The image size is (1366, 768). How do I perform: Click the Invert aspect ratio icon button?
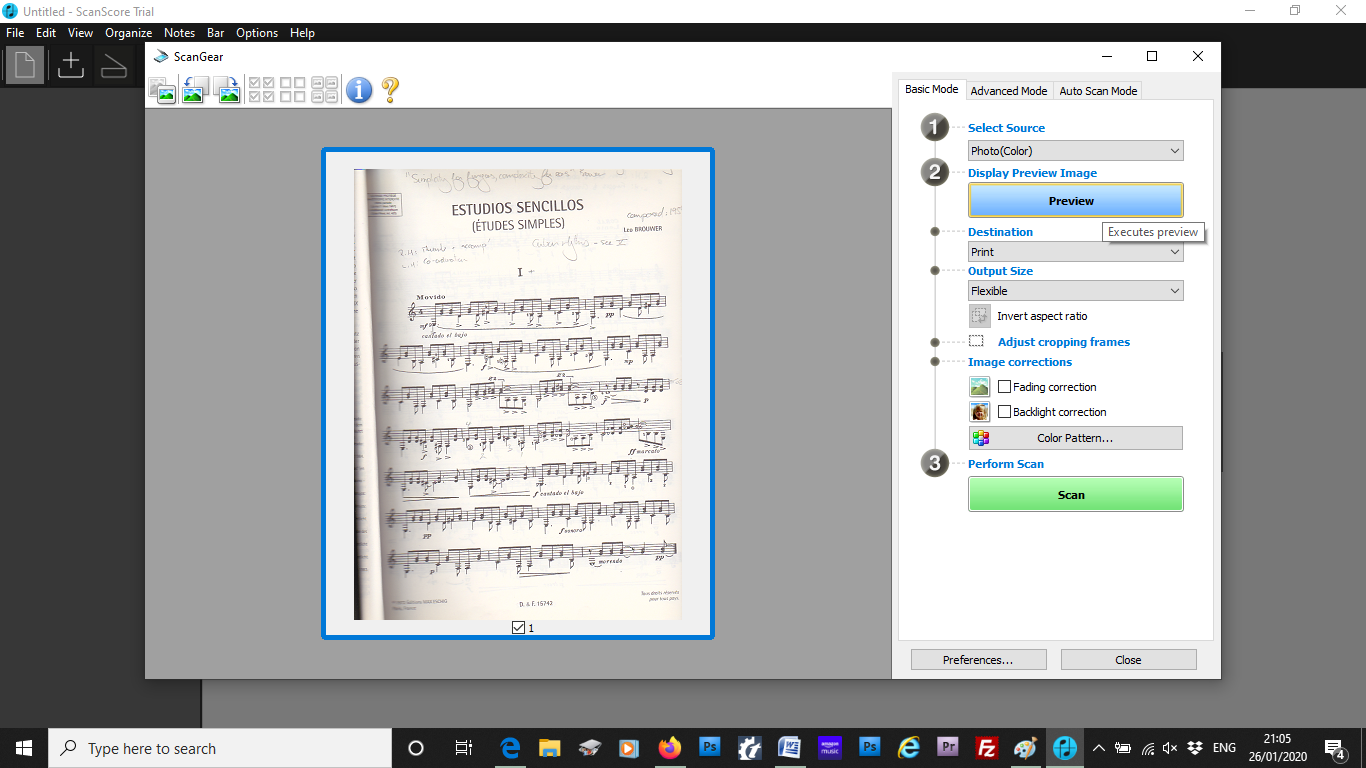(980, 316)
